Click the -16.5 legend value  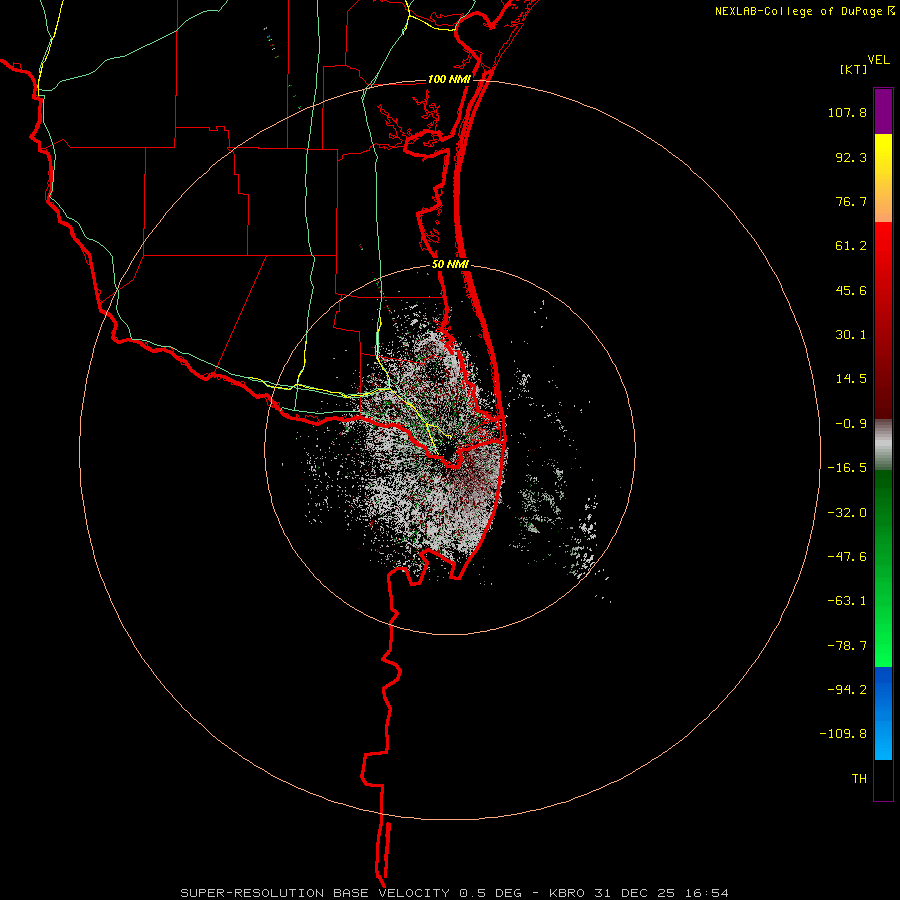(847, 468)
